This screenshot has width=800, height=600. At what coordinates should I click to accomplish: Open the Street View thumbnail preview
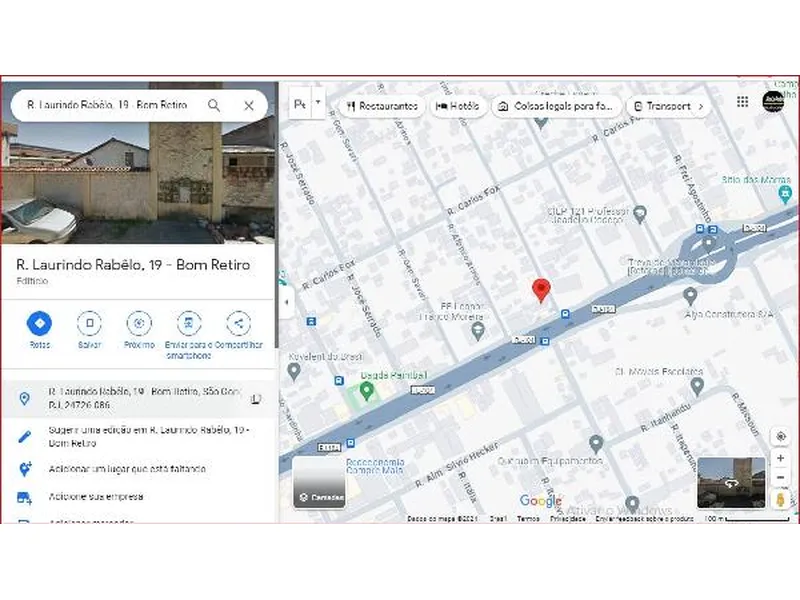pos(731,482)
